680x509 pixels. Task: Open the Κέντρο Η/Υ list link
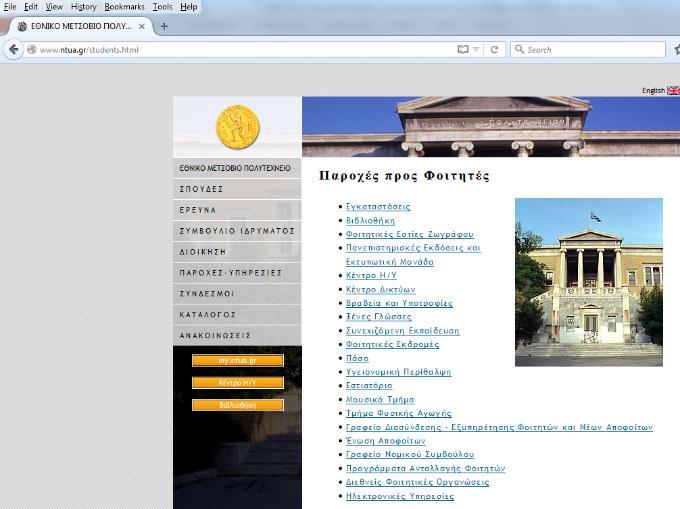(371, 275)
